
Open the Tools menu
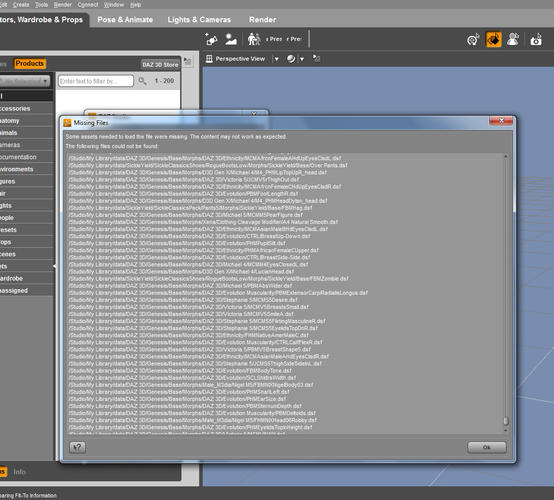pyautogui.click(x=41, y=5)
